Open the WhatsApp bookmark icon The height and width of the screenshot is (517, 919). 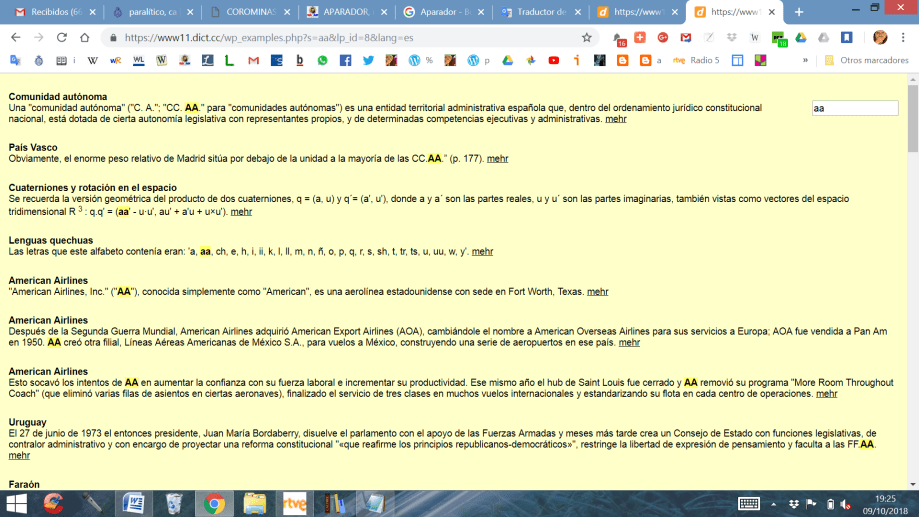tap(322, 60)
